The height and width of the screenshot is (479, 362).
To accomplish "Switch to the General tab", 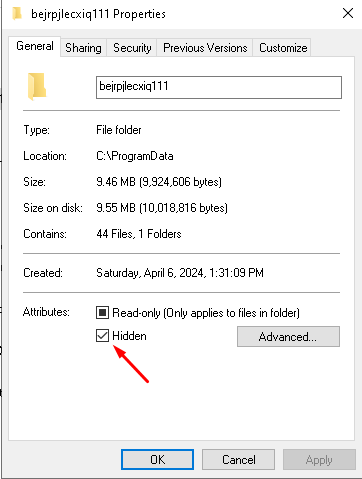I will 35,46.
